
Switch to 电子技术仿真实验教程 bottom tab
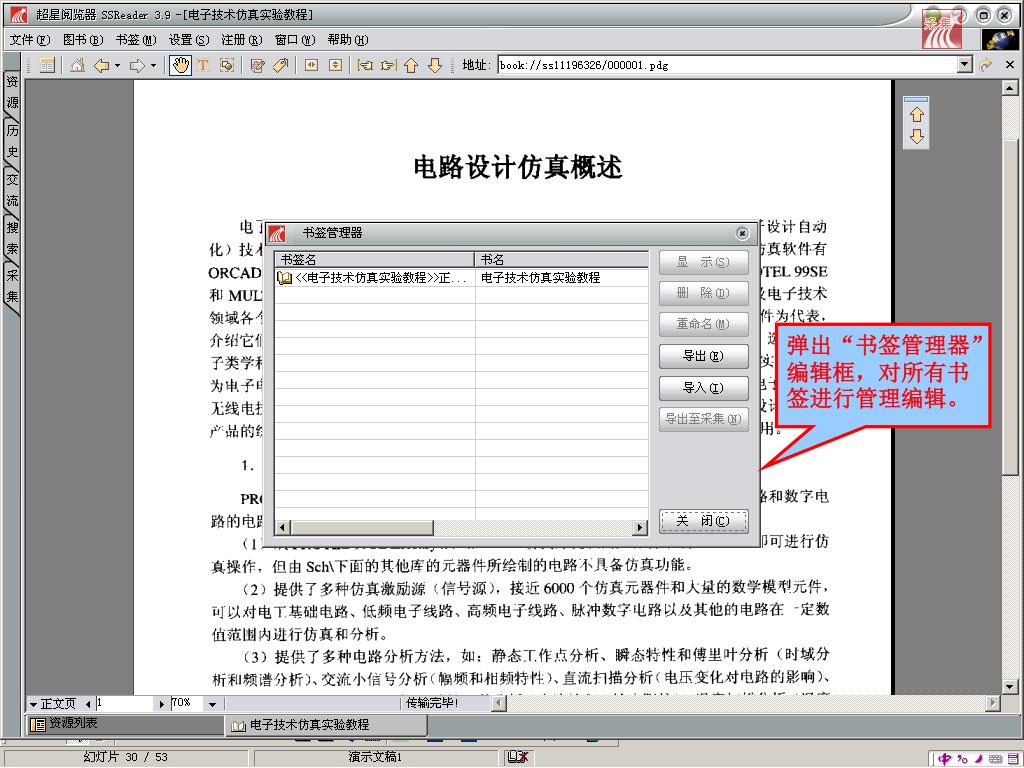coord(327,724)
